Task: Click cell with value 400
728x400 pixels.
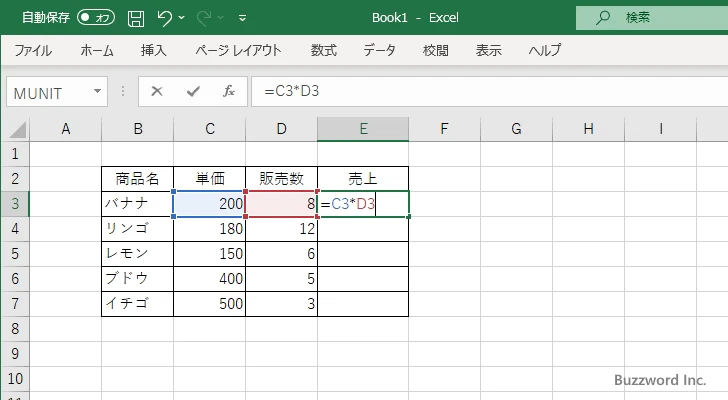Action: [x=210, y=279]
